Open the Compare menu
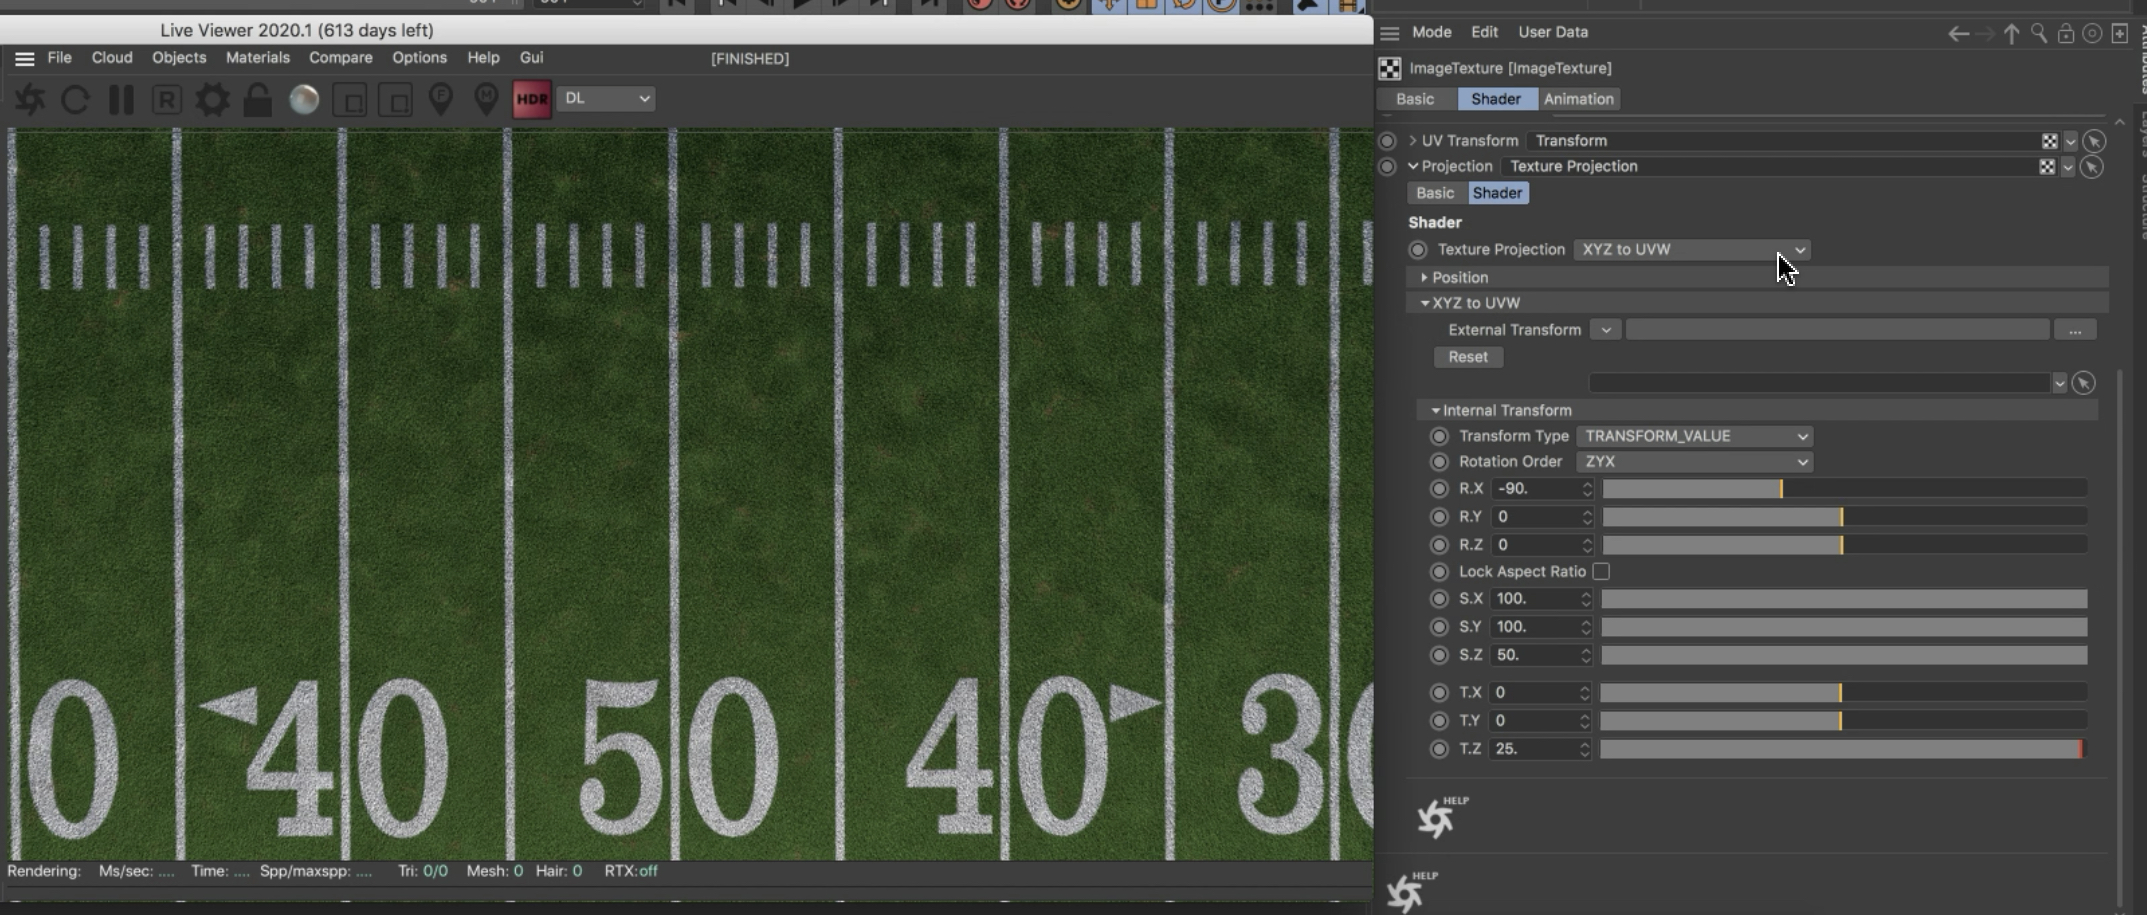 (x=341, y=58)
